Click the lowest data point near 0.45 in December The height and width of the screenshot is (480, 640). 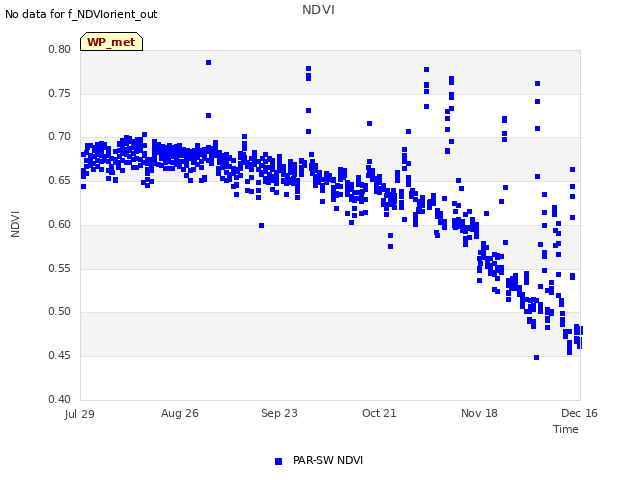point(536,358)
